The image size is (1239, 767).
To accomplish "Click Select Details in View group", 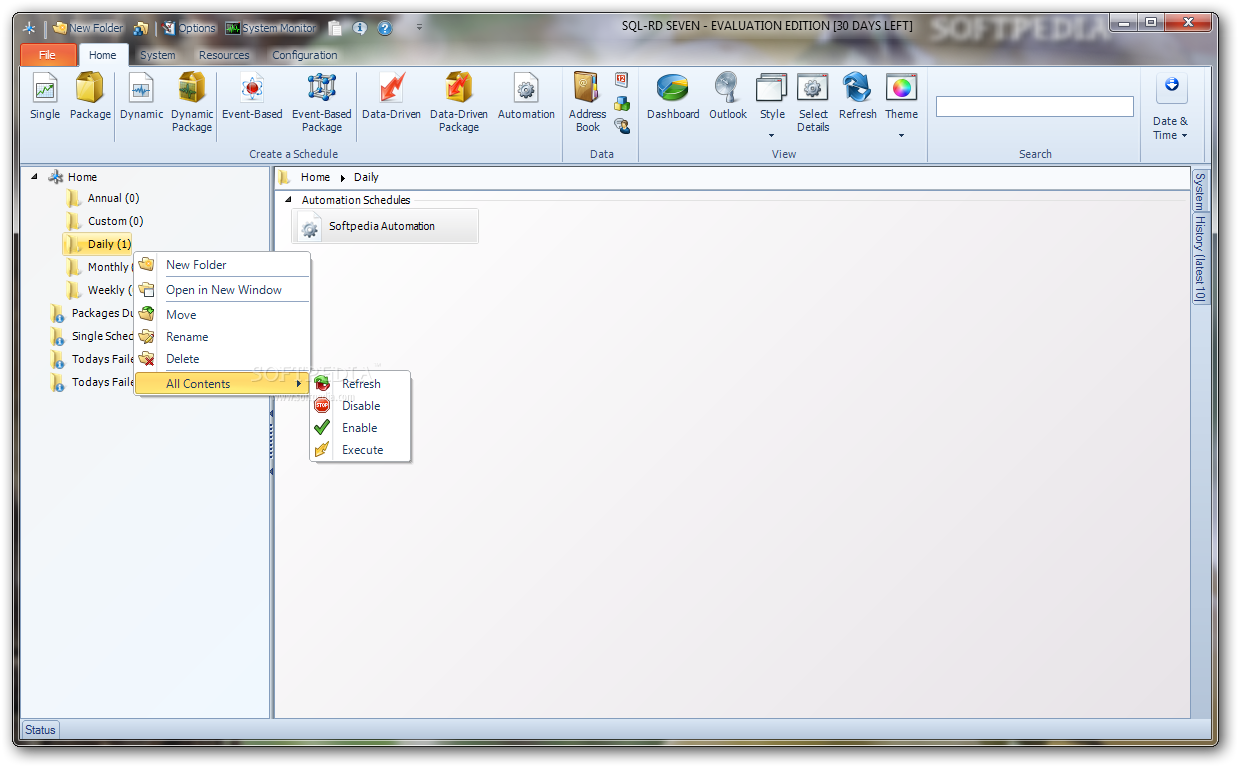I will (x=813, y=103).
